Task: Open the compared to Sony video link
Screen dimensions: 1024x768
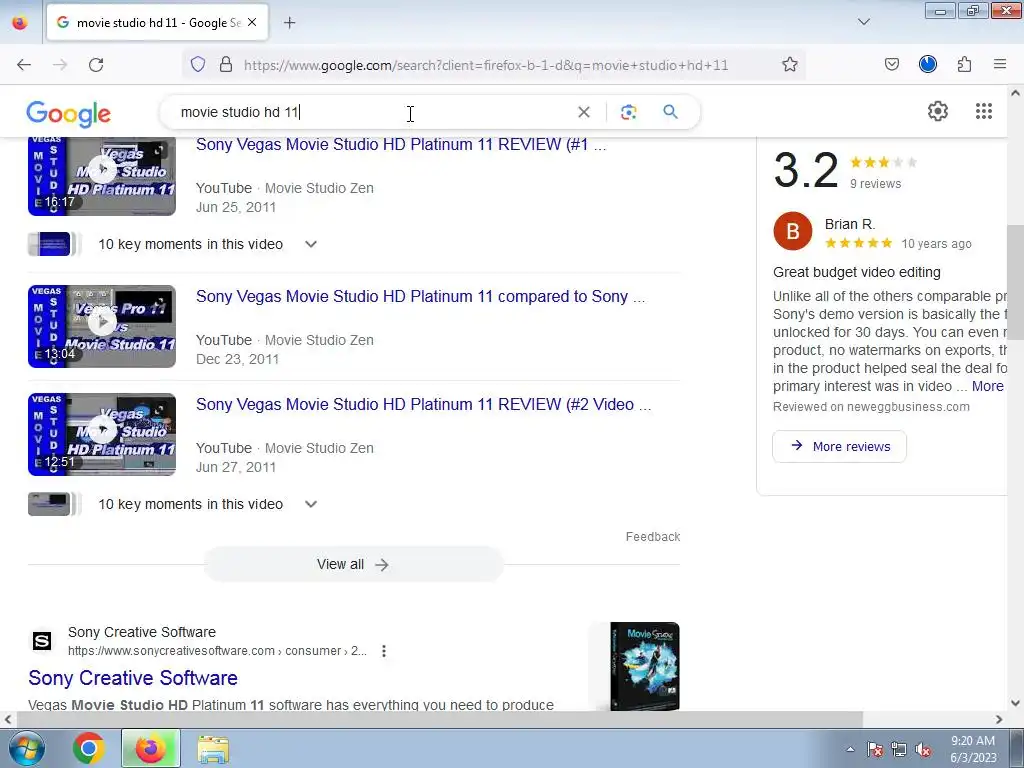Action: pos(421,296)
